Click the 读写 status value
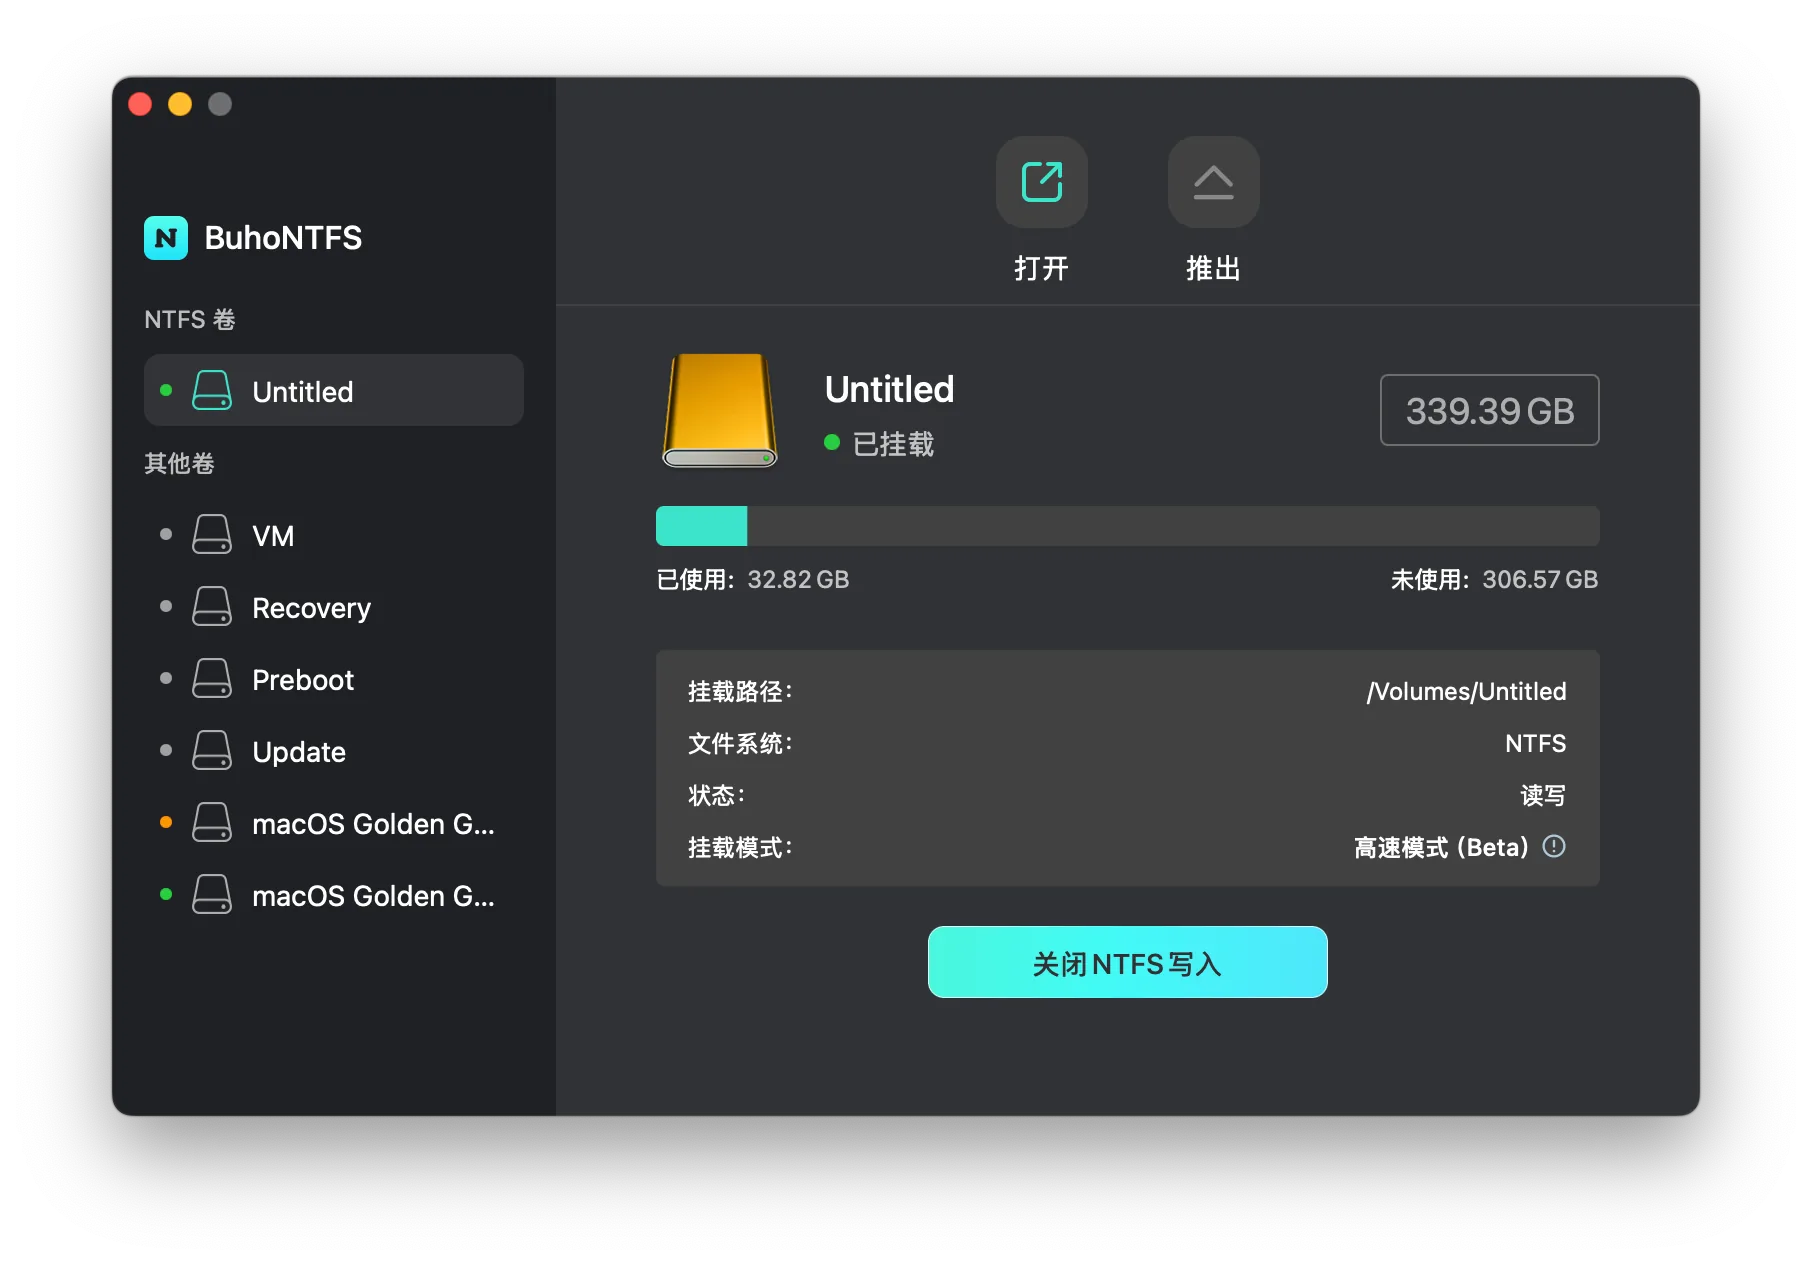Image resolution: width=1812 pixels, height=1264 pixels. (x=1543, y=795)
